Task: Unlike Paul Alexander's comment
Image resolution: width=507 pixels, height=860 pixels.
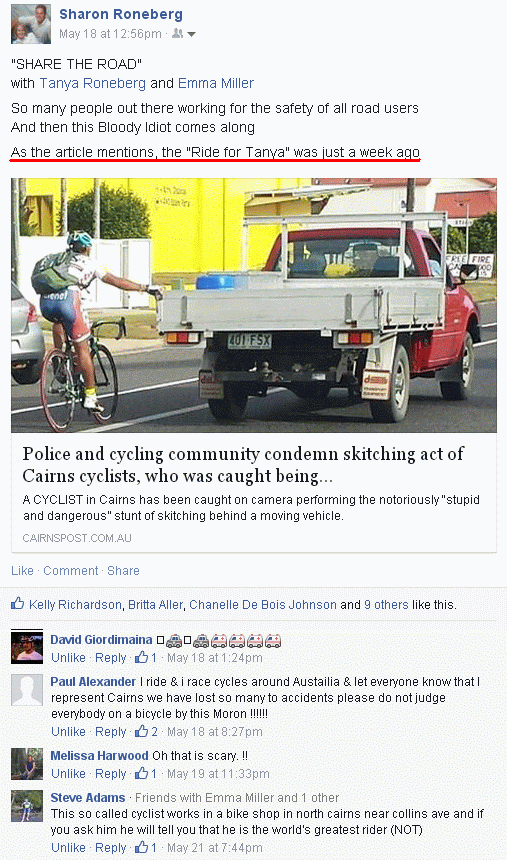Action: (x=69, y=731)
